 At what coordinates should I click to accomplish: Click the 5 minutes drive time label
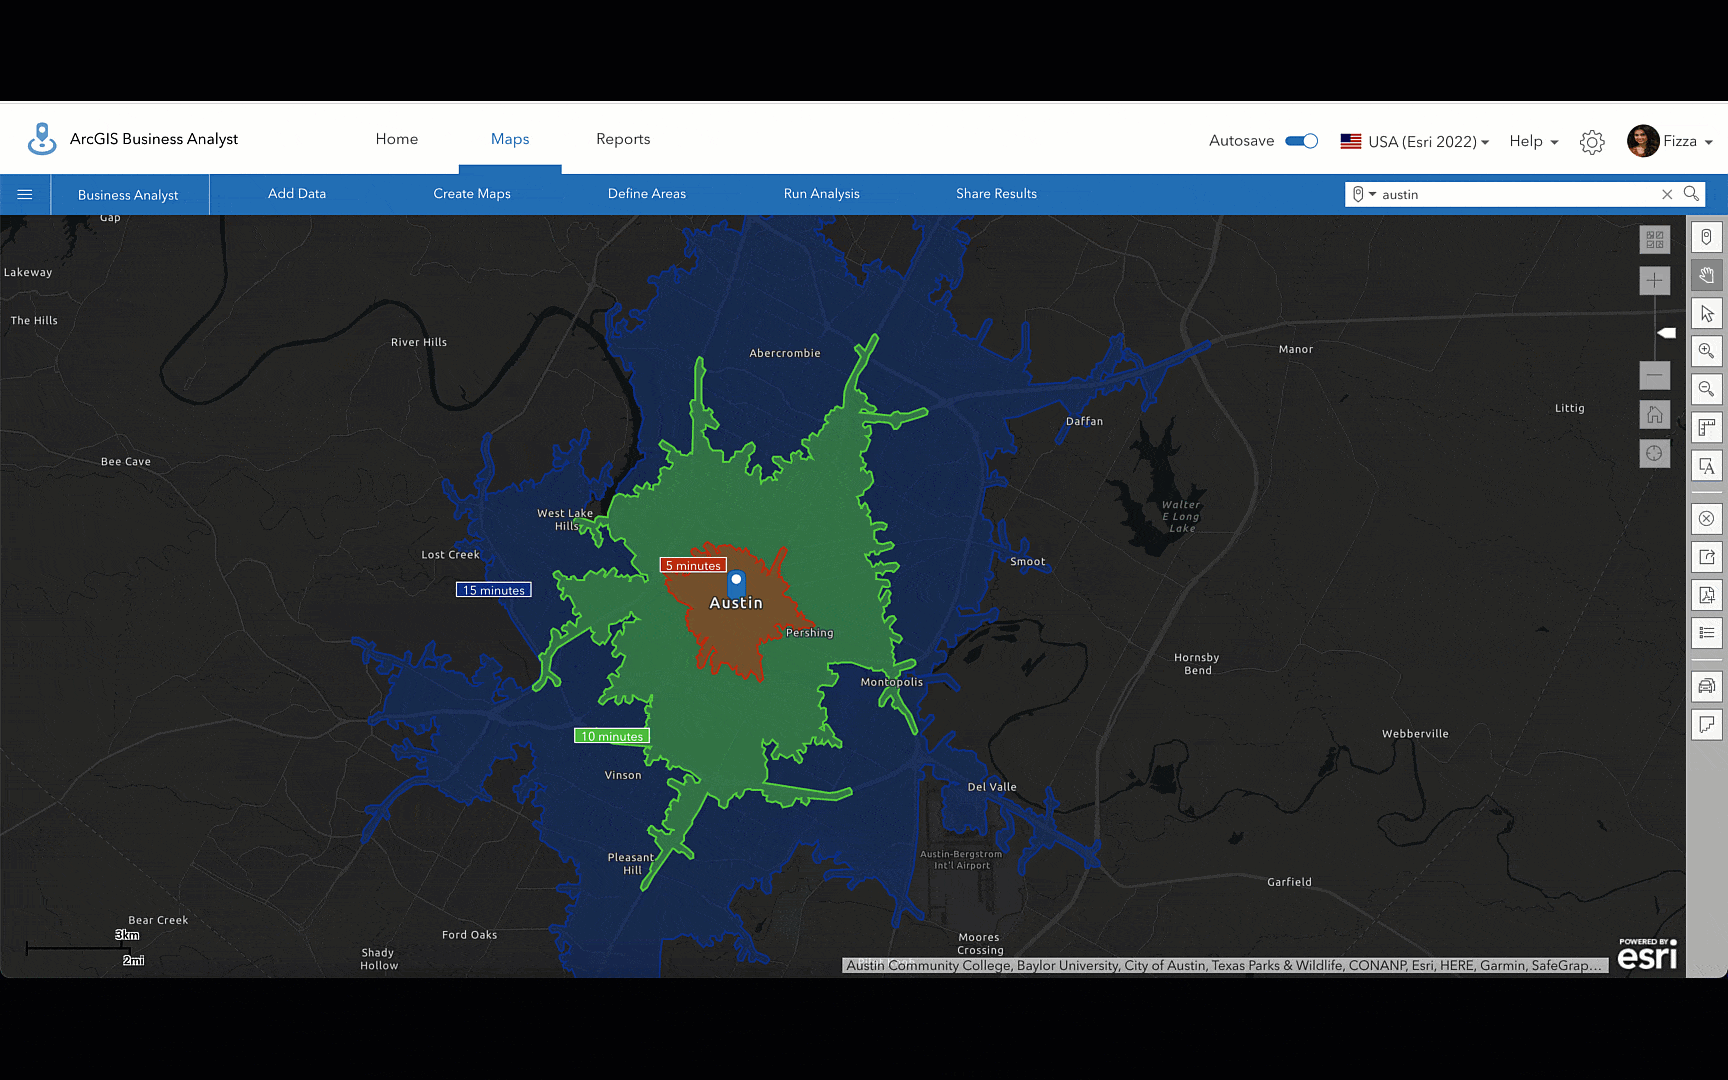pyautogui.click(x=693, y=565)
